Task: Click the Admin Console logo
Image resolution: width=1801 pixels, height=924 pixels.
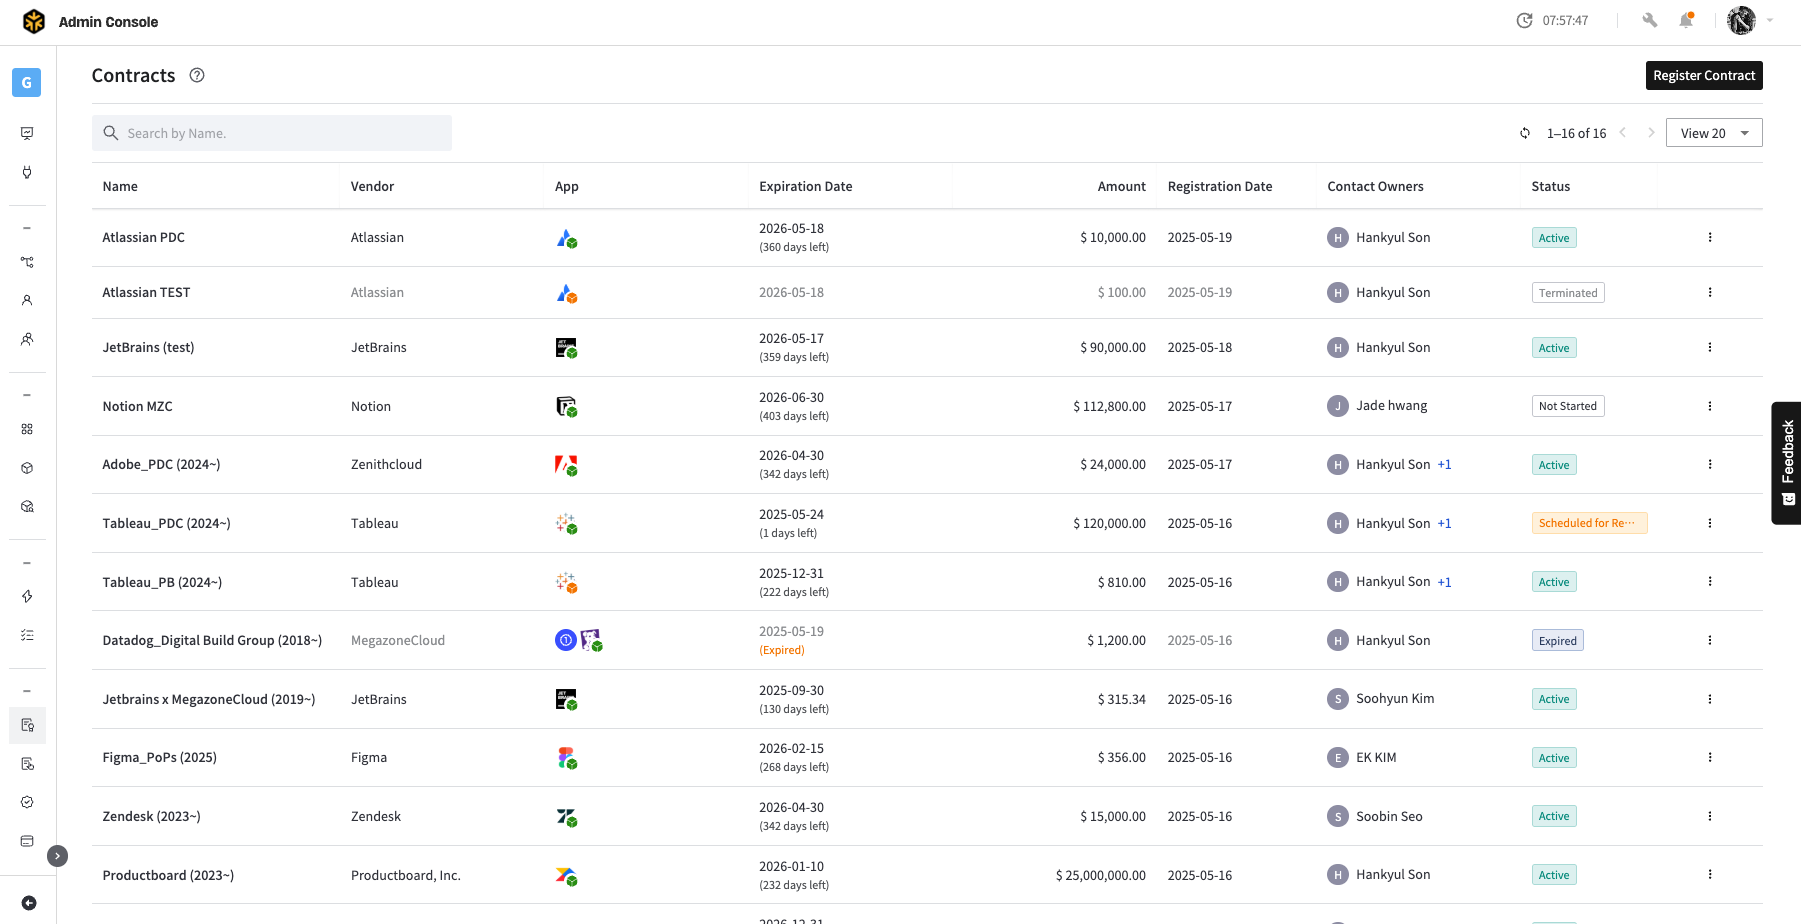Action: tap(34, 21)
